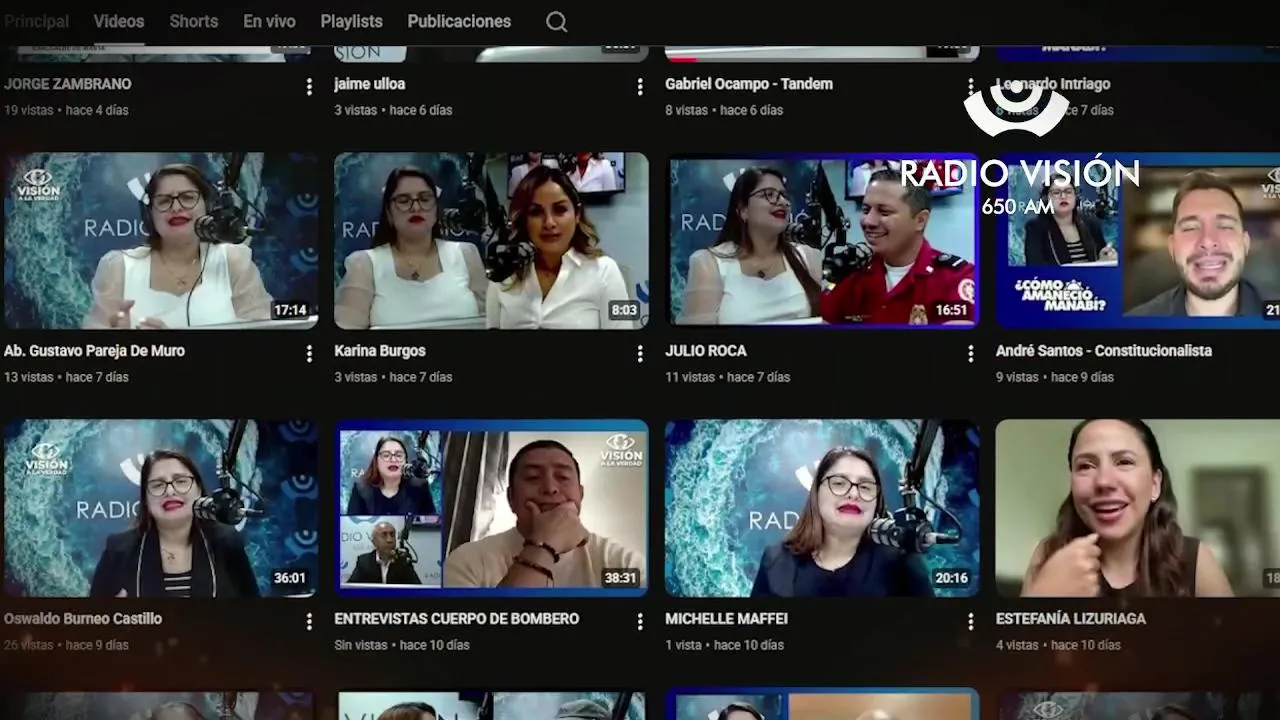The height and width of the screenshot is (720, 1280).
Task: Click the Leonardo Intriago video title
Action: pos(1053,84)
